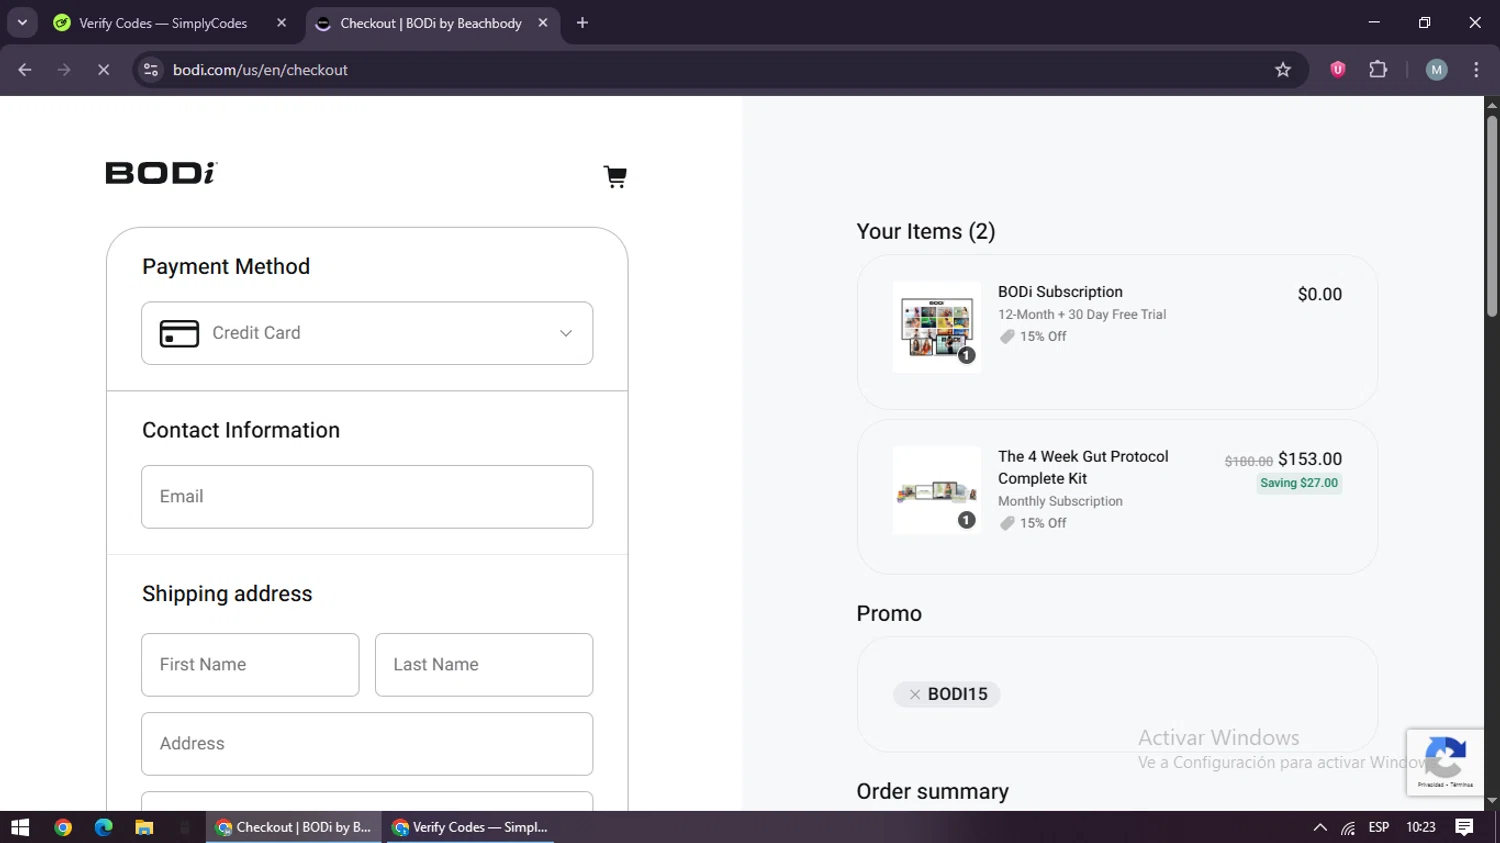Viewport: 1500px width, 843px height.
Task: Expand the Credit Card payment dropdown
Action: pyautogui.click(x=367, y=333)
